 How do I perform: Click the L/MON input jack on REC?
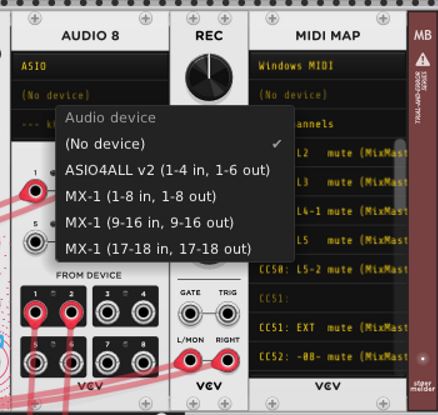tap(190, 360)
